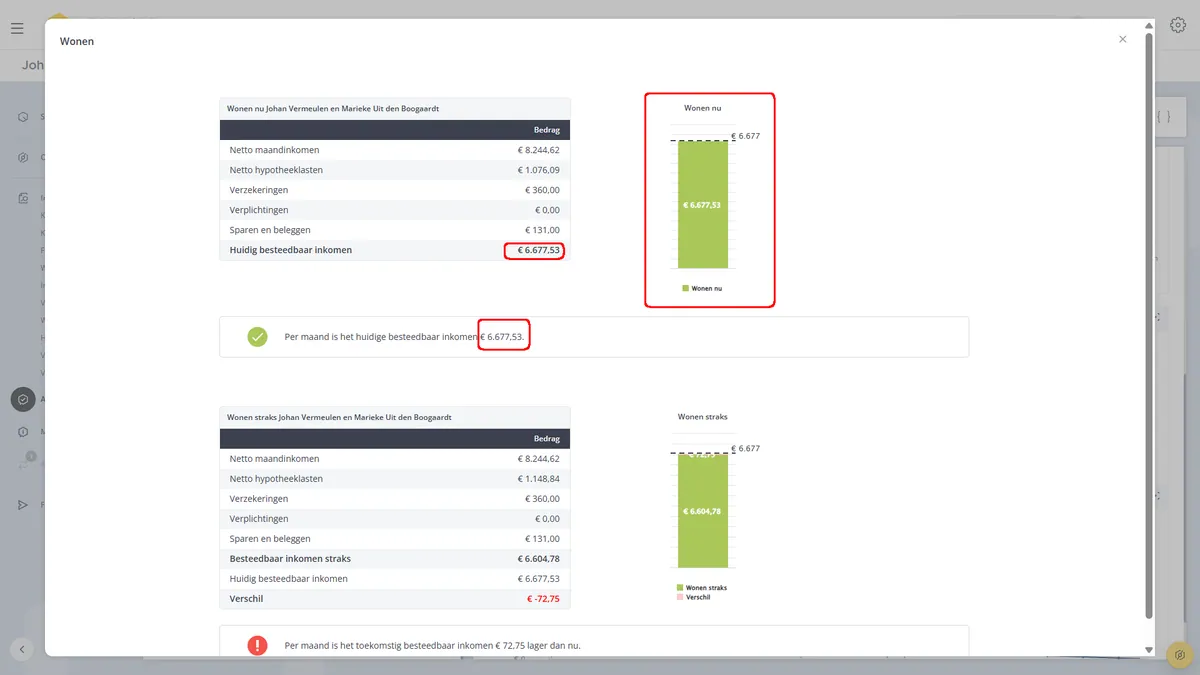Viewport: 1200px width, 675px height.
Task: Collapse the sidebar with the bottom-left chevron
Action: 22,649
